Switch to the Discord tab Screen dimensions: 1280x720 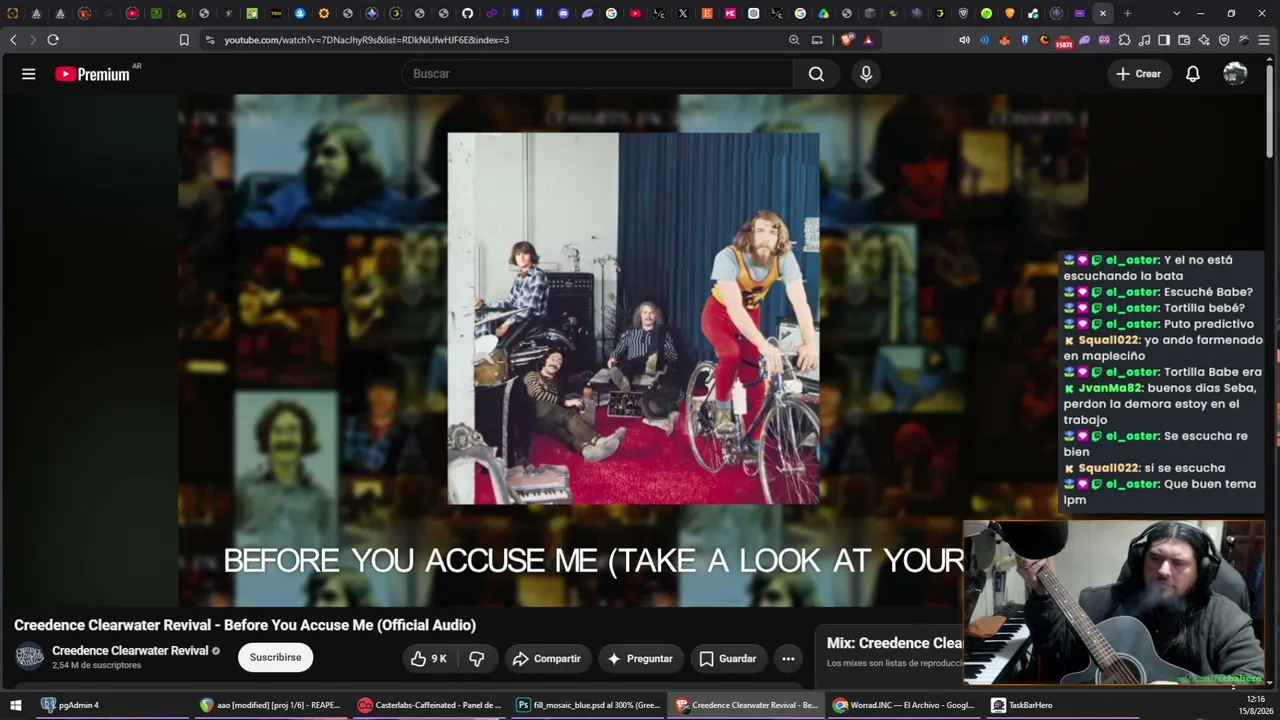click(563, 13)
